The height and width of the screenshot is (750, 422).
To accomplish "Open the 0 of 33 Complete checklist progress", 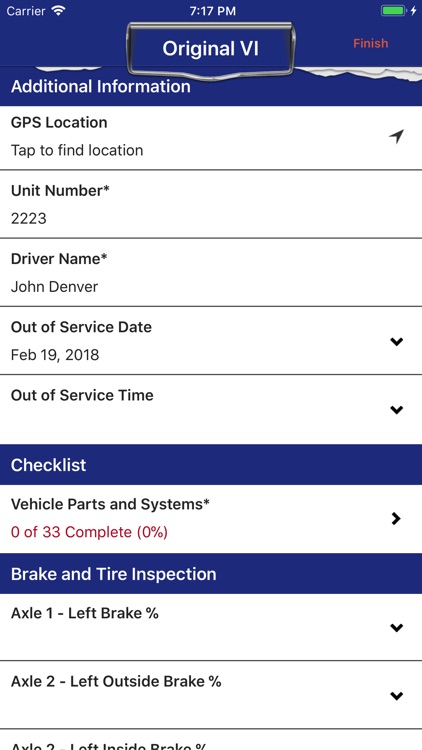I will pyautogui.click(x=89, y=532).
